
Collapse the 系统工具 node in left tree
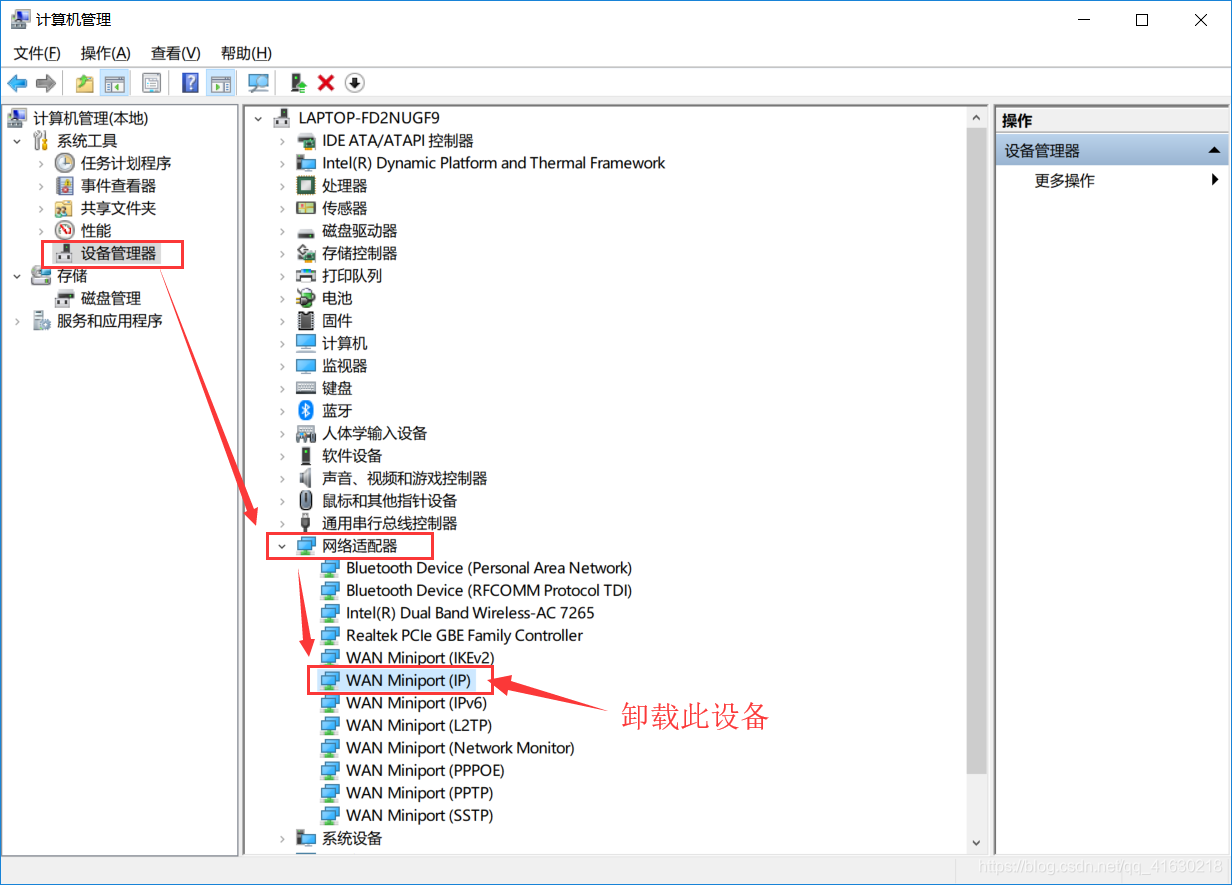coord(16,141)
